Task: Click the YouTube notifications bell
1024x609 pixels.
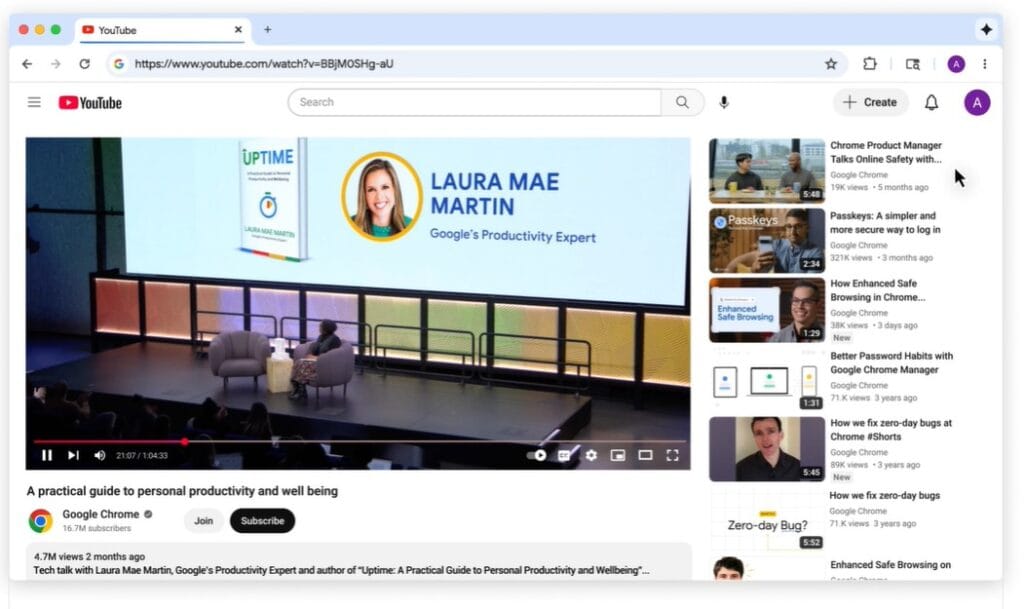Action: pos(931,102)
